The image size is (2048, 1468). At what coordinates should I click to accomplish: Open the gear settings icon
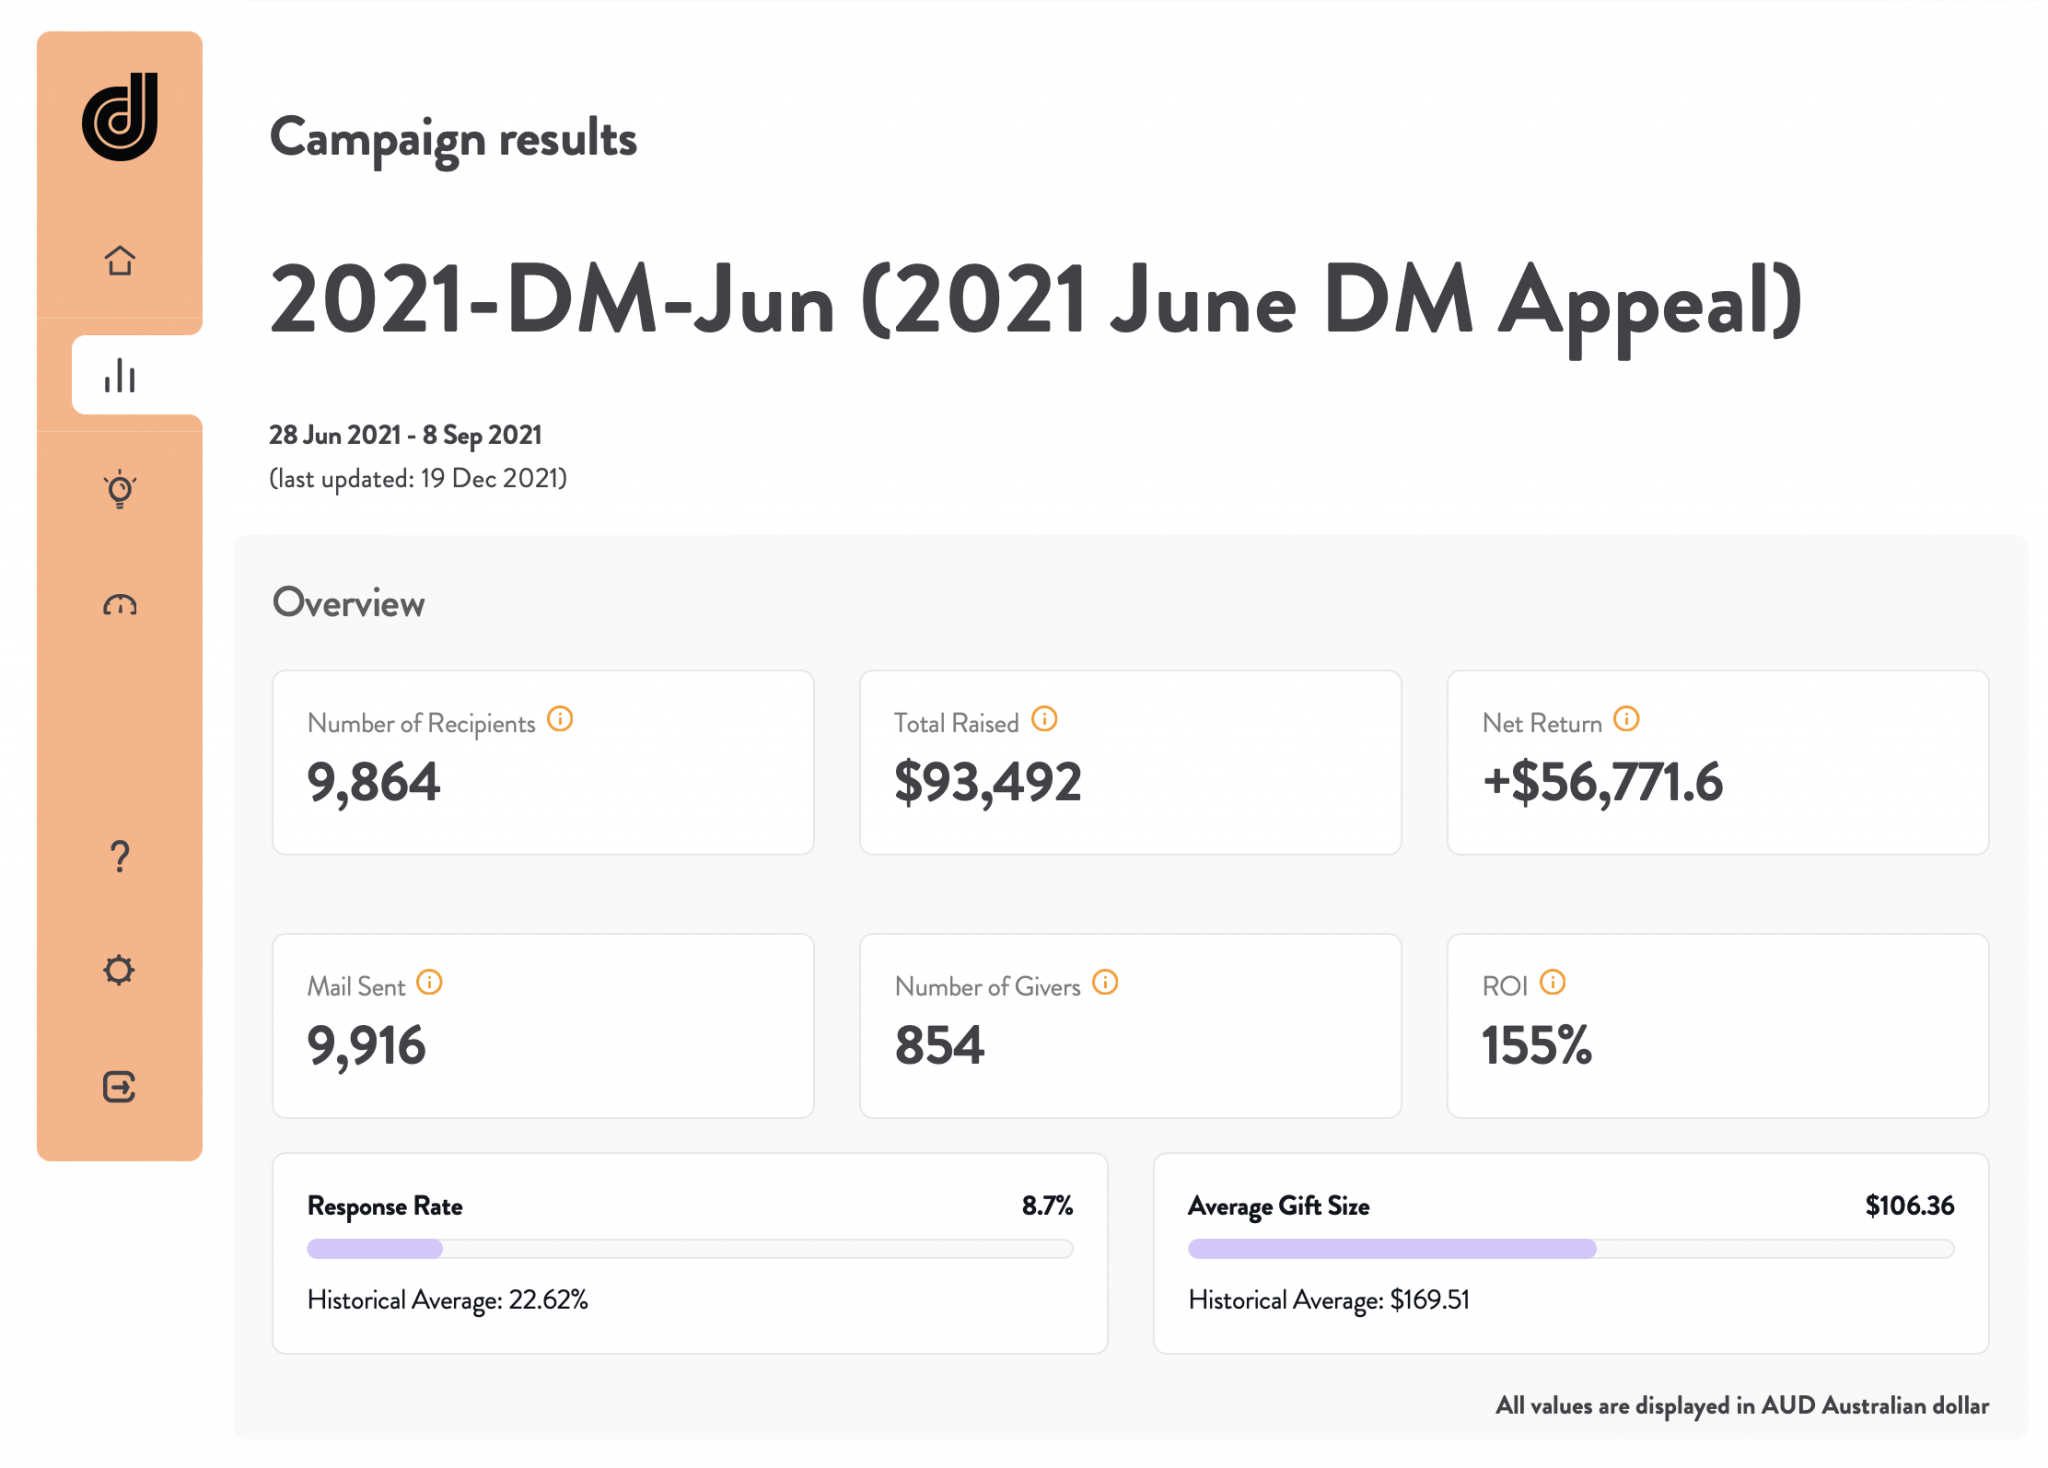click(x=119, y=970)
